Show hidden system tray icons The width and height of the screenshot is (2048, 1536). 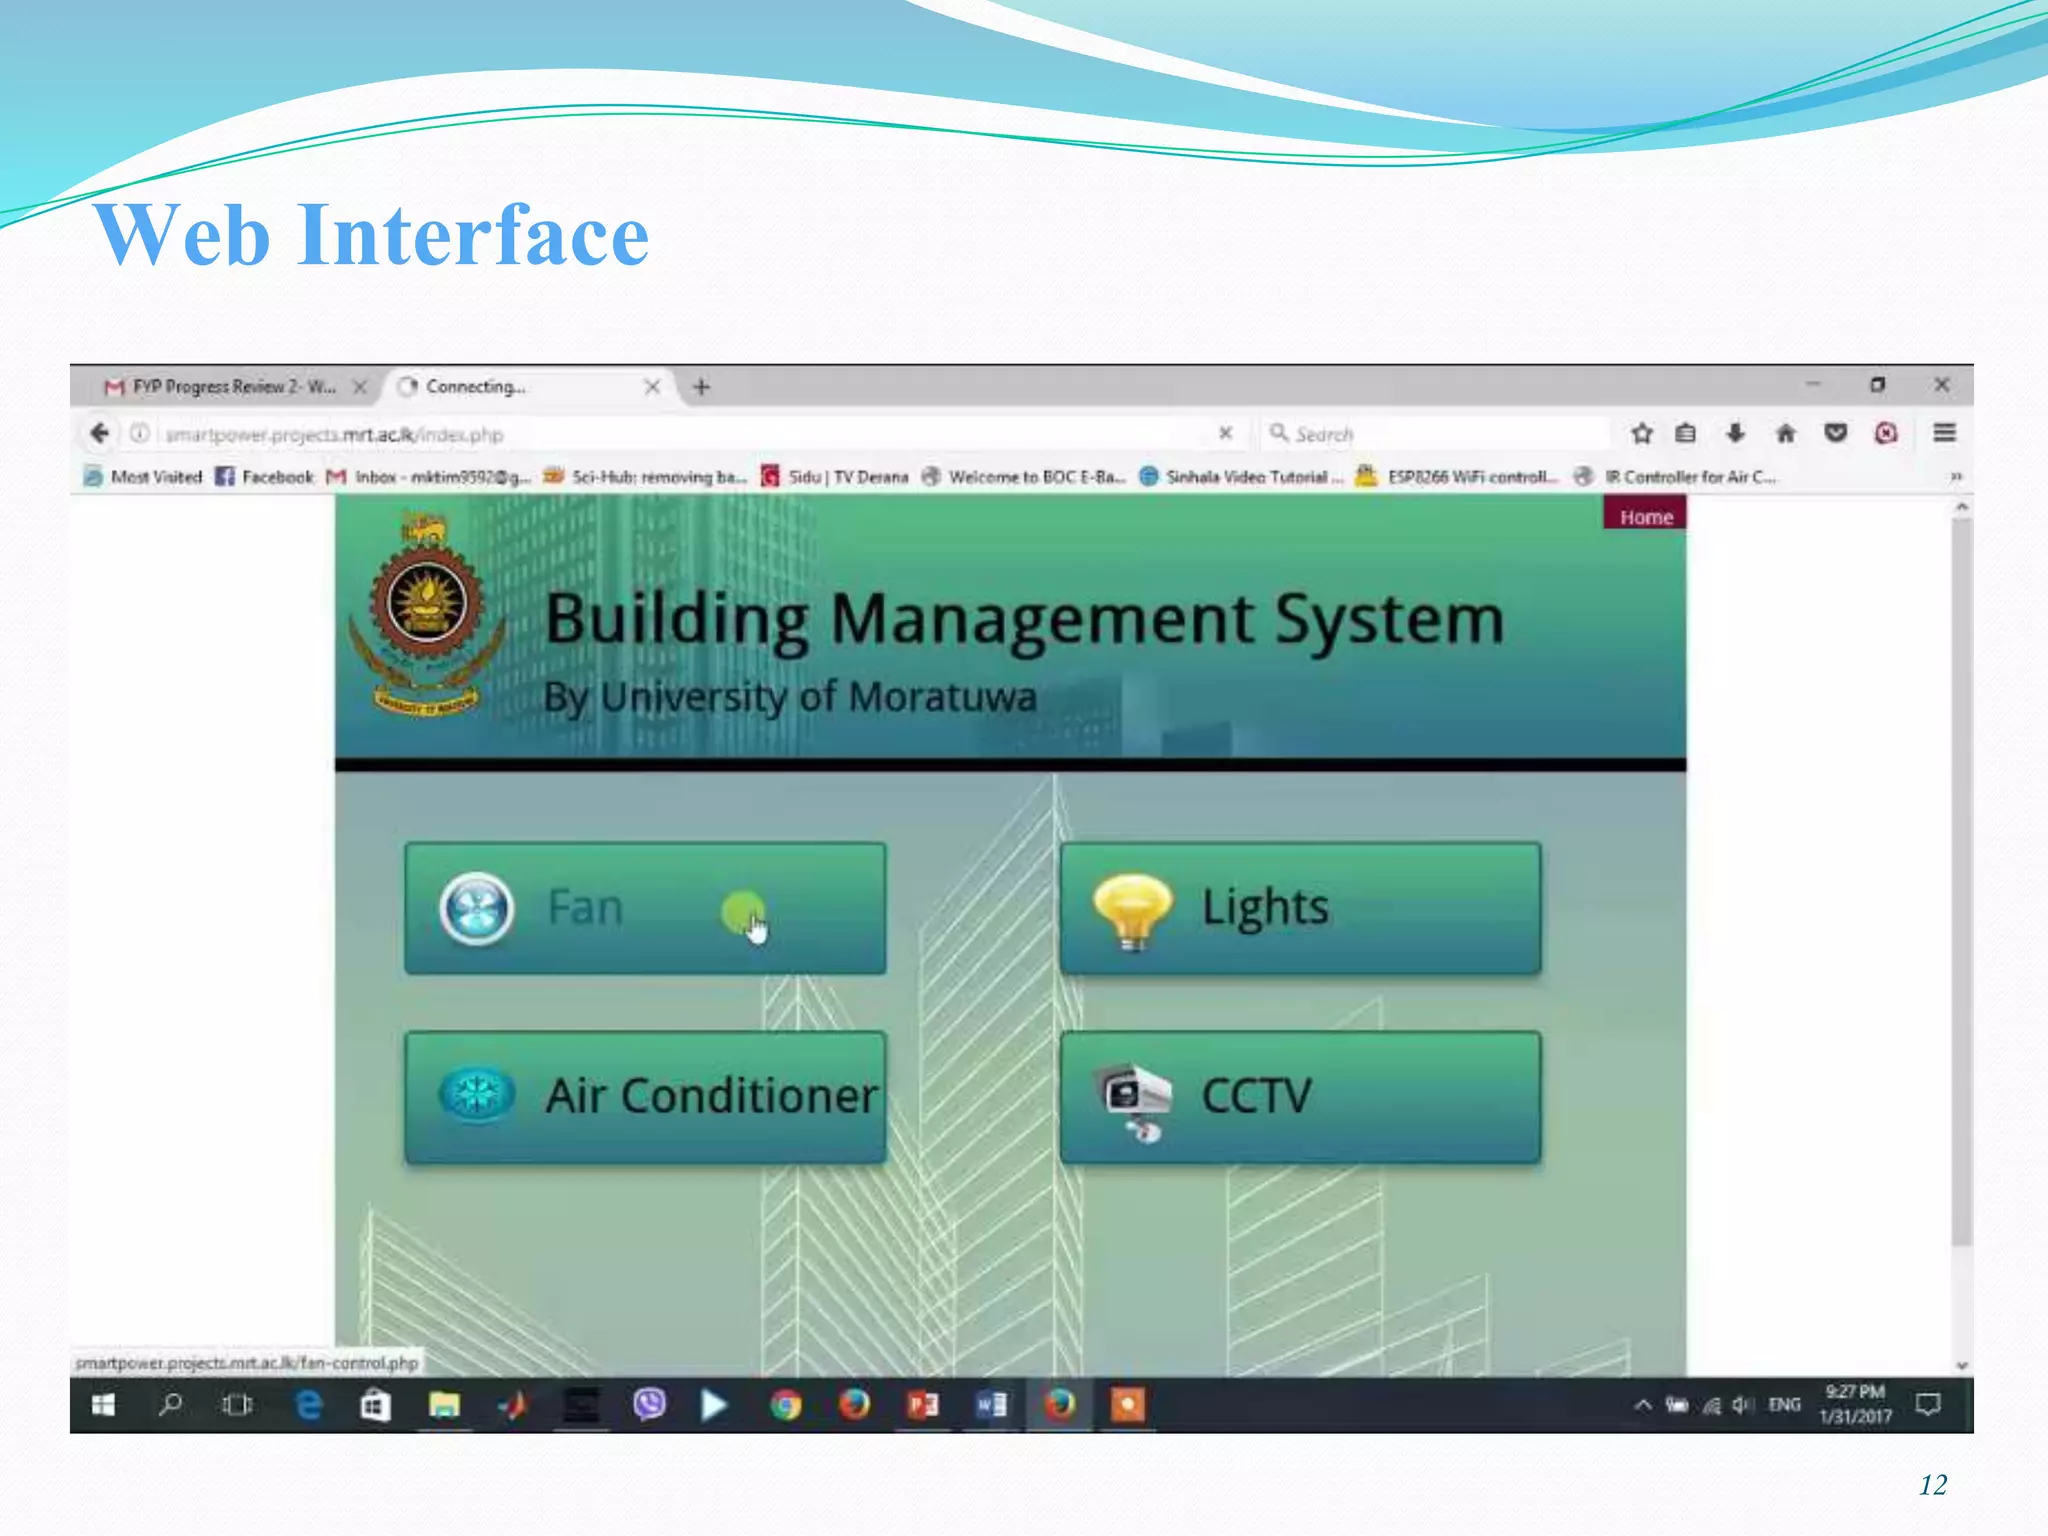point(1642,1405)
